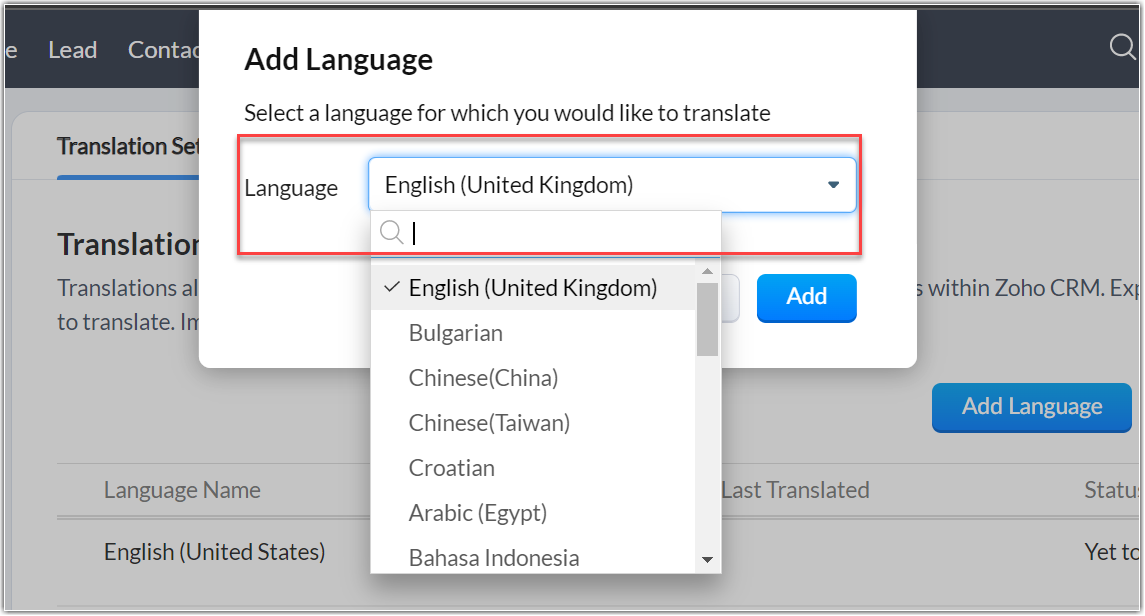The image size is (1145, 616).
Task: Pick Chinese(Taiwan) from the list
Action: 489,423
